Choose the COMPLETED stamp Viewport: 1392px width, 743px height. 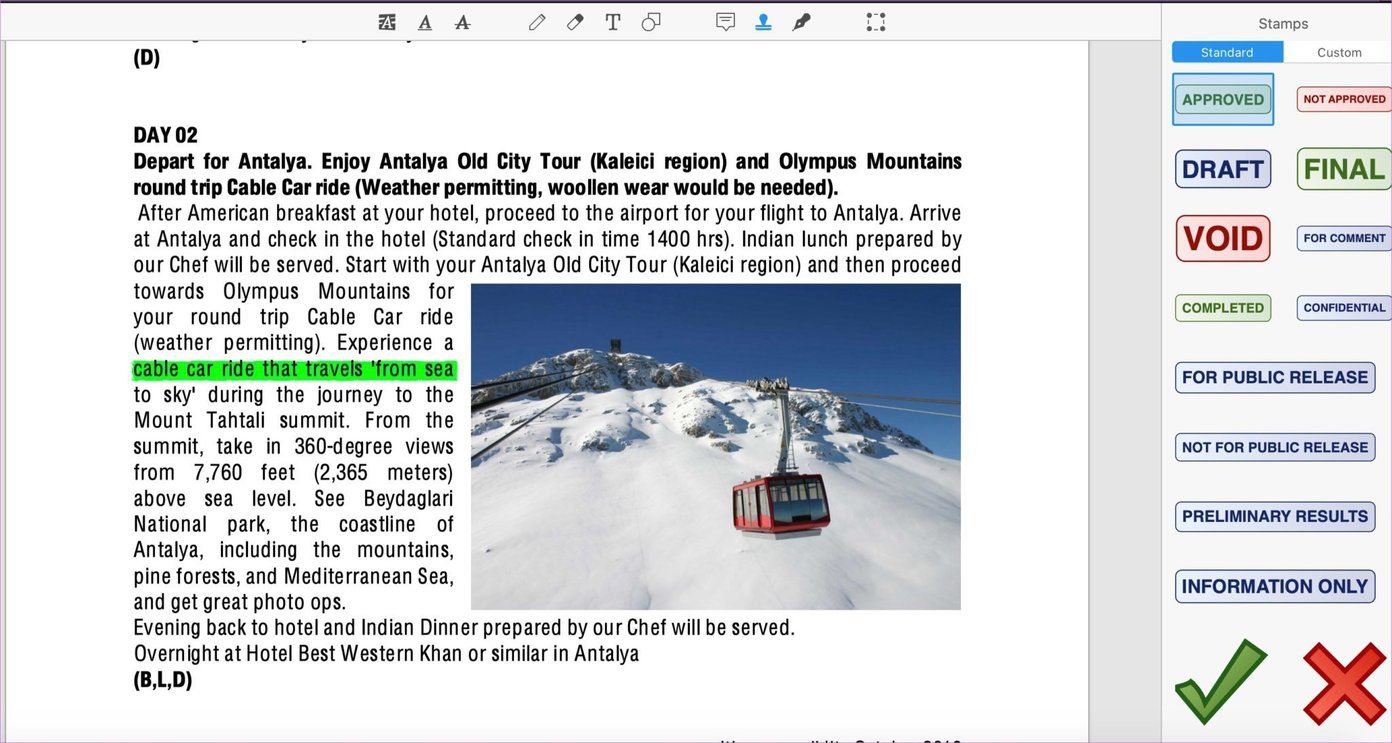pos(1223,308)
